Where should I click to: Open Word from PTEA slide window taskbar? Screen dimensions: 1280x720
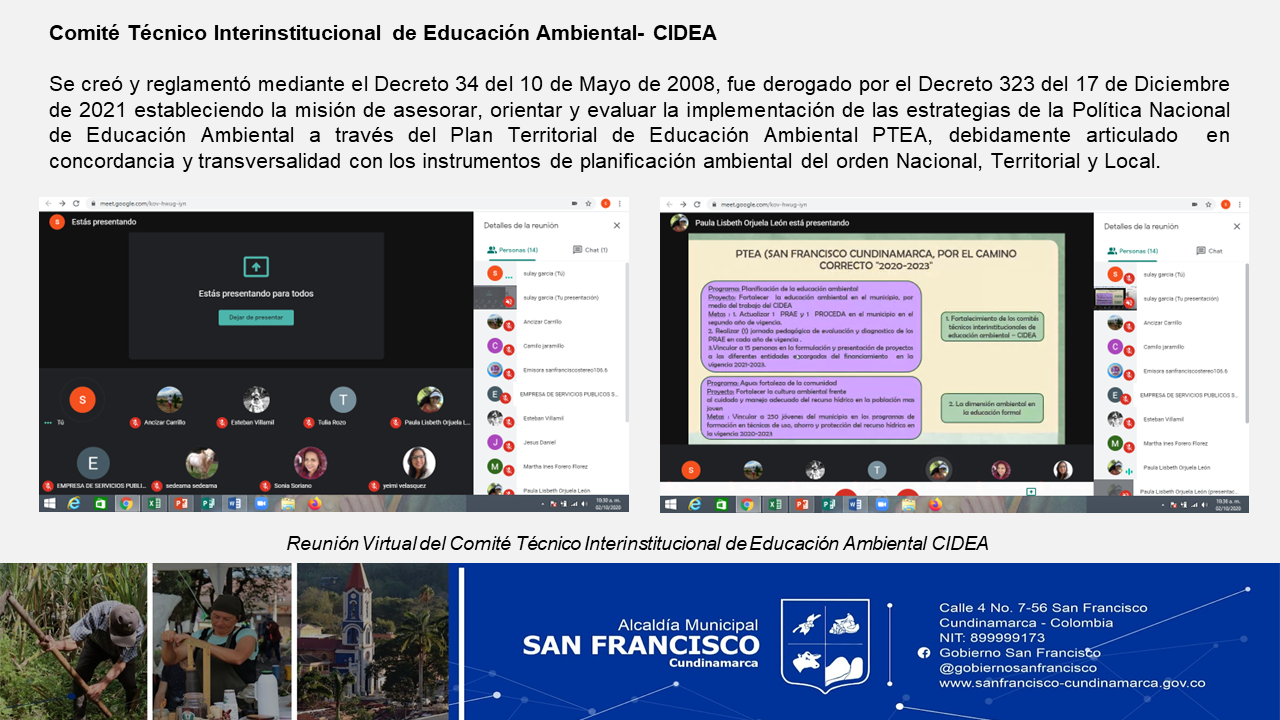[855, 504]
